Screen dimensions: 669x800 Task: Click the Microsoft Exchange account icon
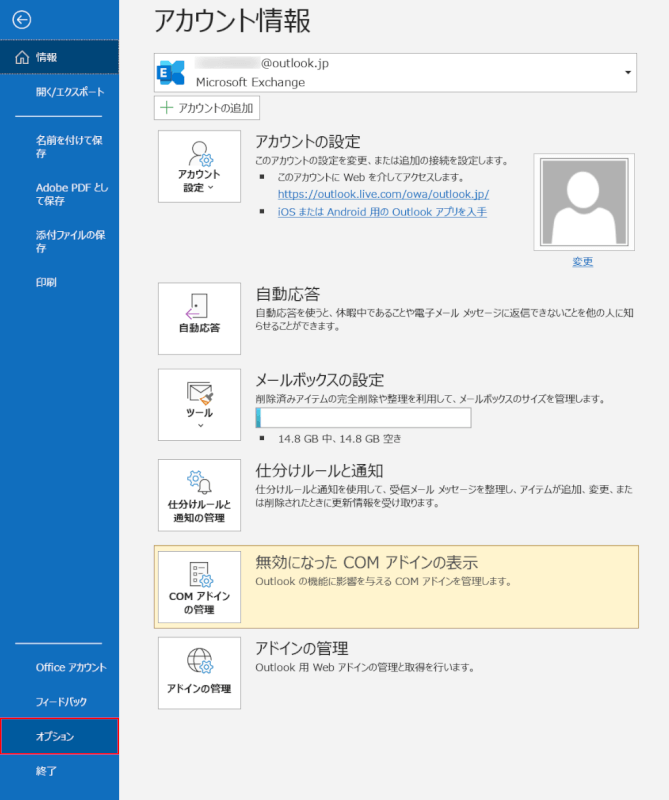pos(171,73)
